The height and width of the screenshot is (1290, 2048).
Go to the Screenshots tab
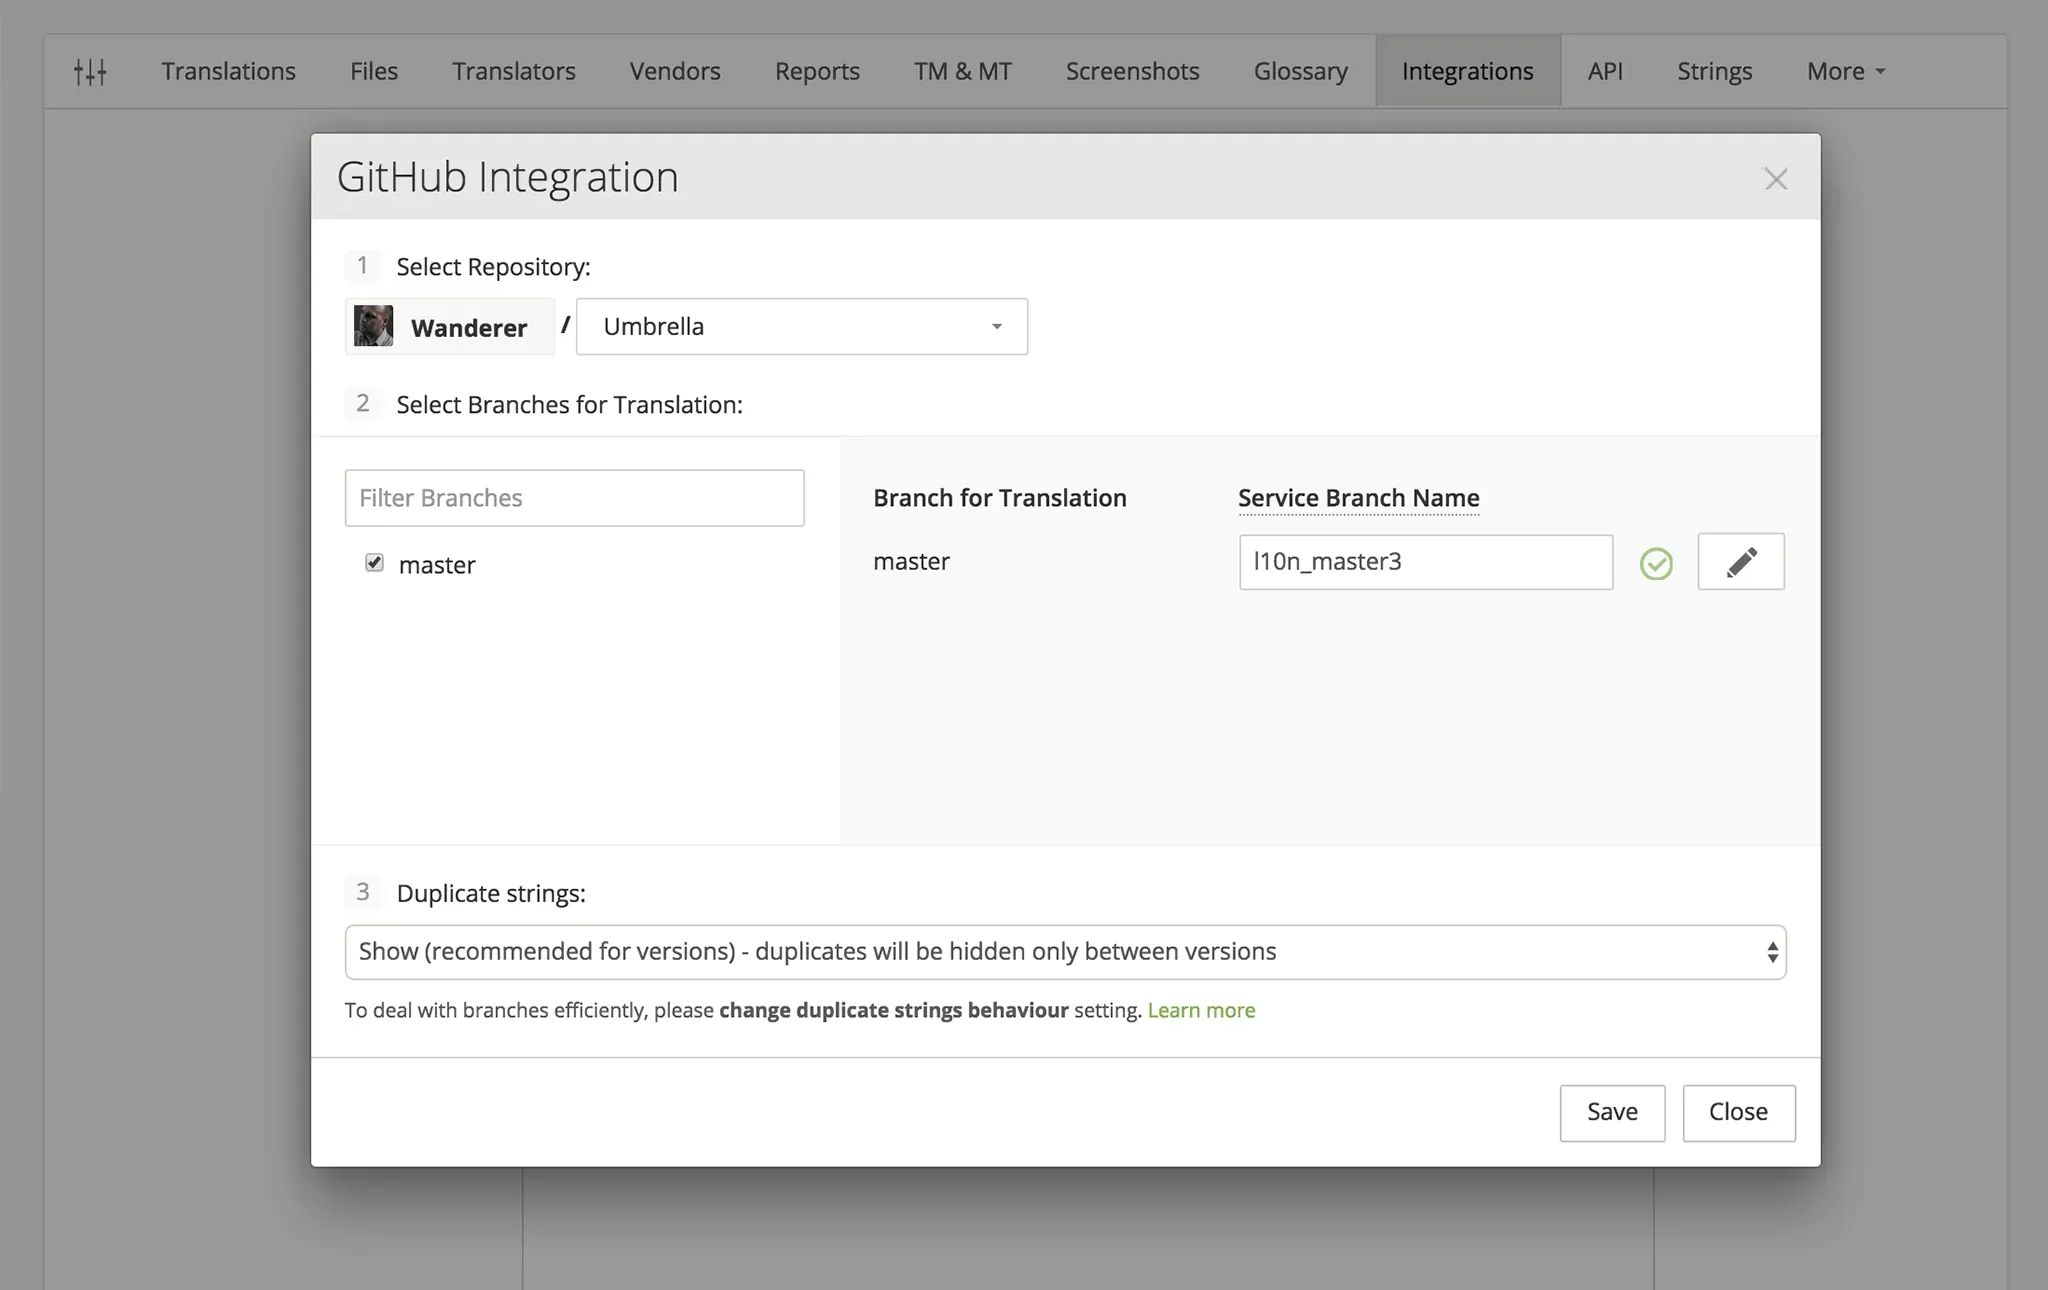click(x=1132, y=72)
